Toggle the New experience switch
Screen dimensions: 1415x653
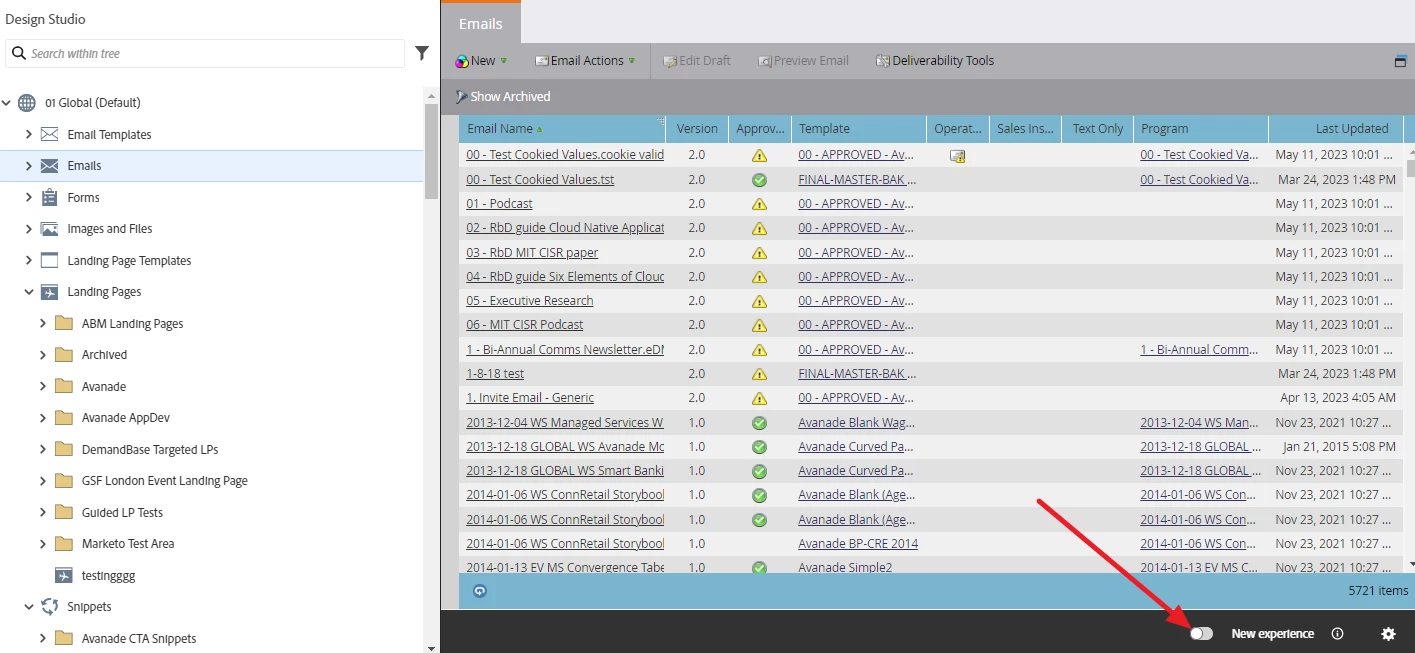1201,634
